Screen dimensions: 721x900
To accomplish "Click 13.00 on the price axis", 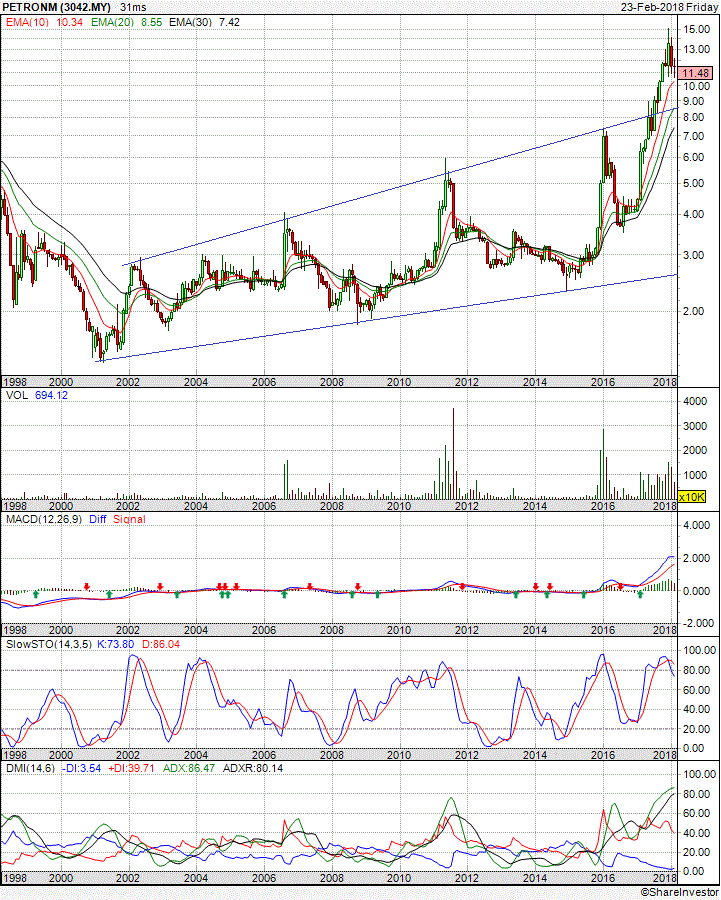I will point(697,49).
